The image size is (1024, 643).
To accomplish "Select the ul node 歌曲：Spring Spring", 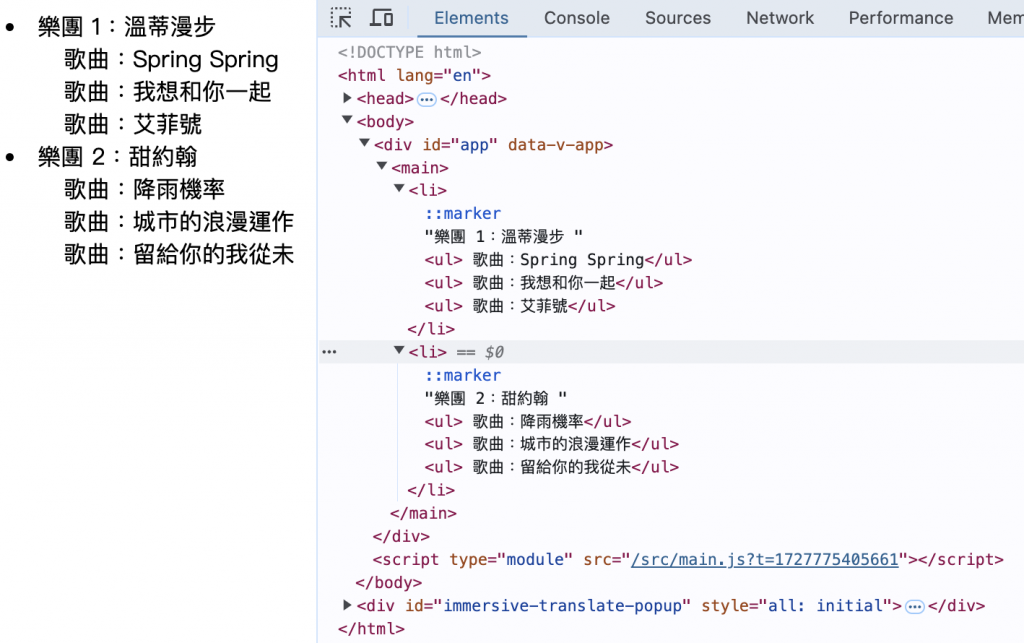I will tap(558, 260).
